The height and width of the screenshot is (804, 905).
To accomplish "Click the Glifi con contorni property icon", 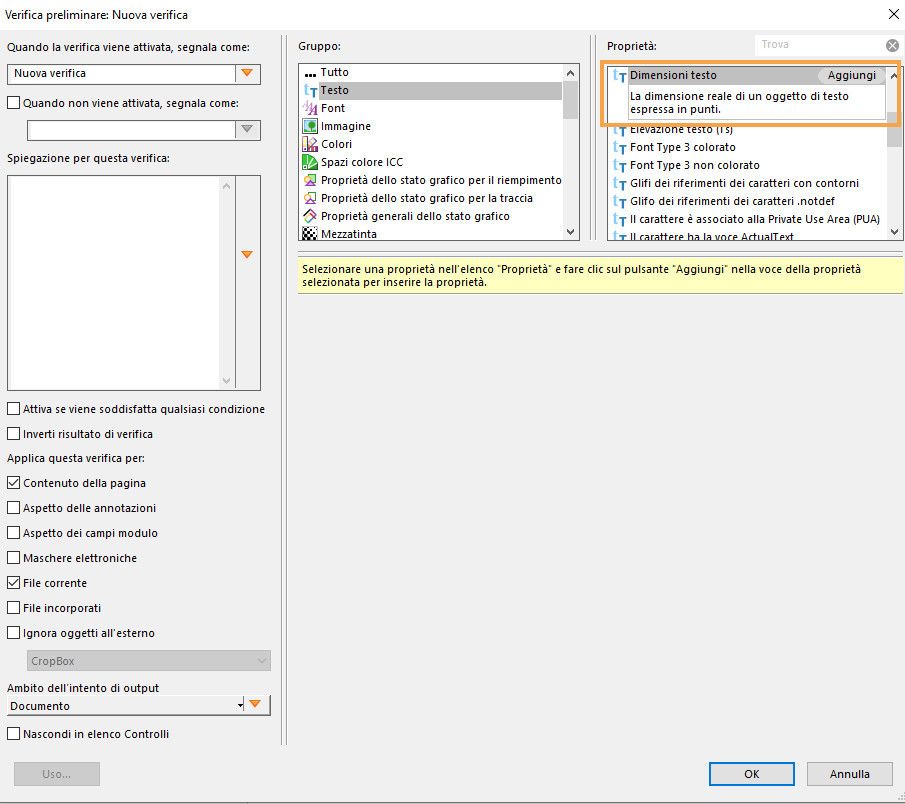I will (619, 184).
